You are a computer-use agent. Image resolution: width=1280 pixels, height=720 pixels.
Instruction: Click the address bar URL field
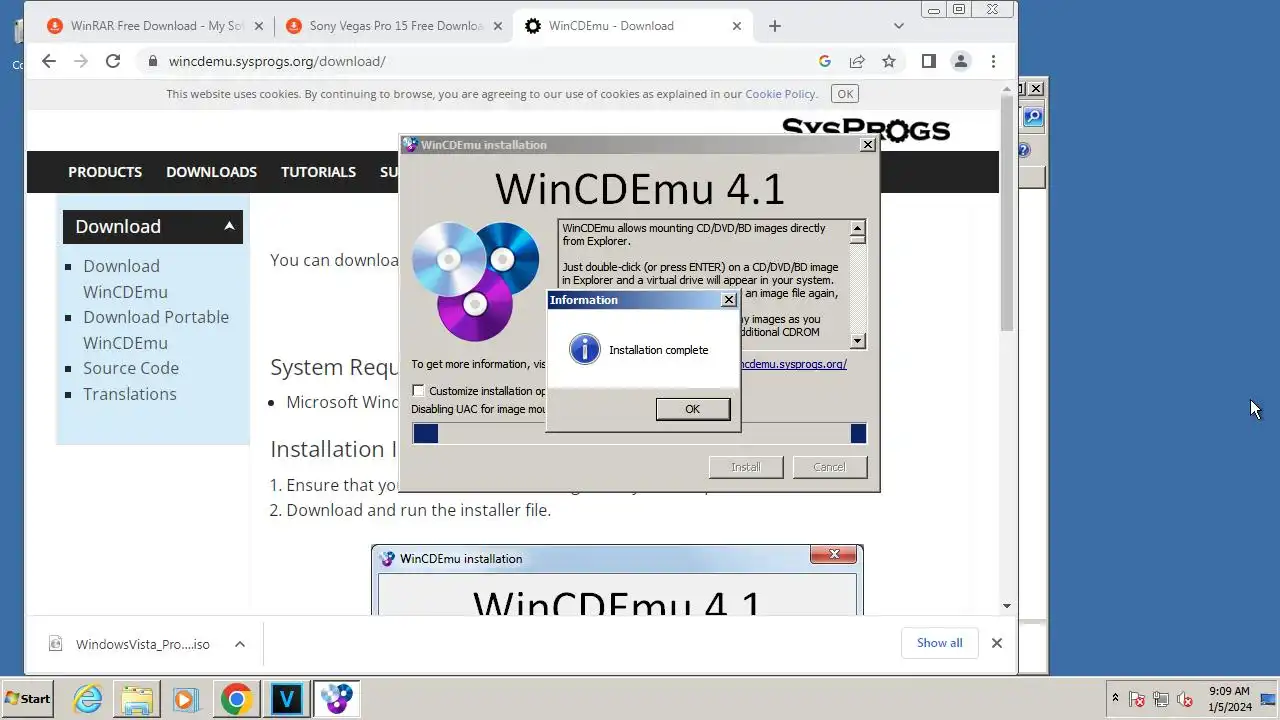coord(480,61)
